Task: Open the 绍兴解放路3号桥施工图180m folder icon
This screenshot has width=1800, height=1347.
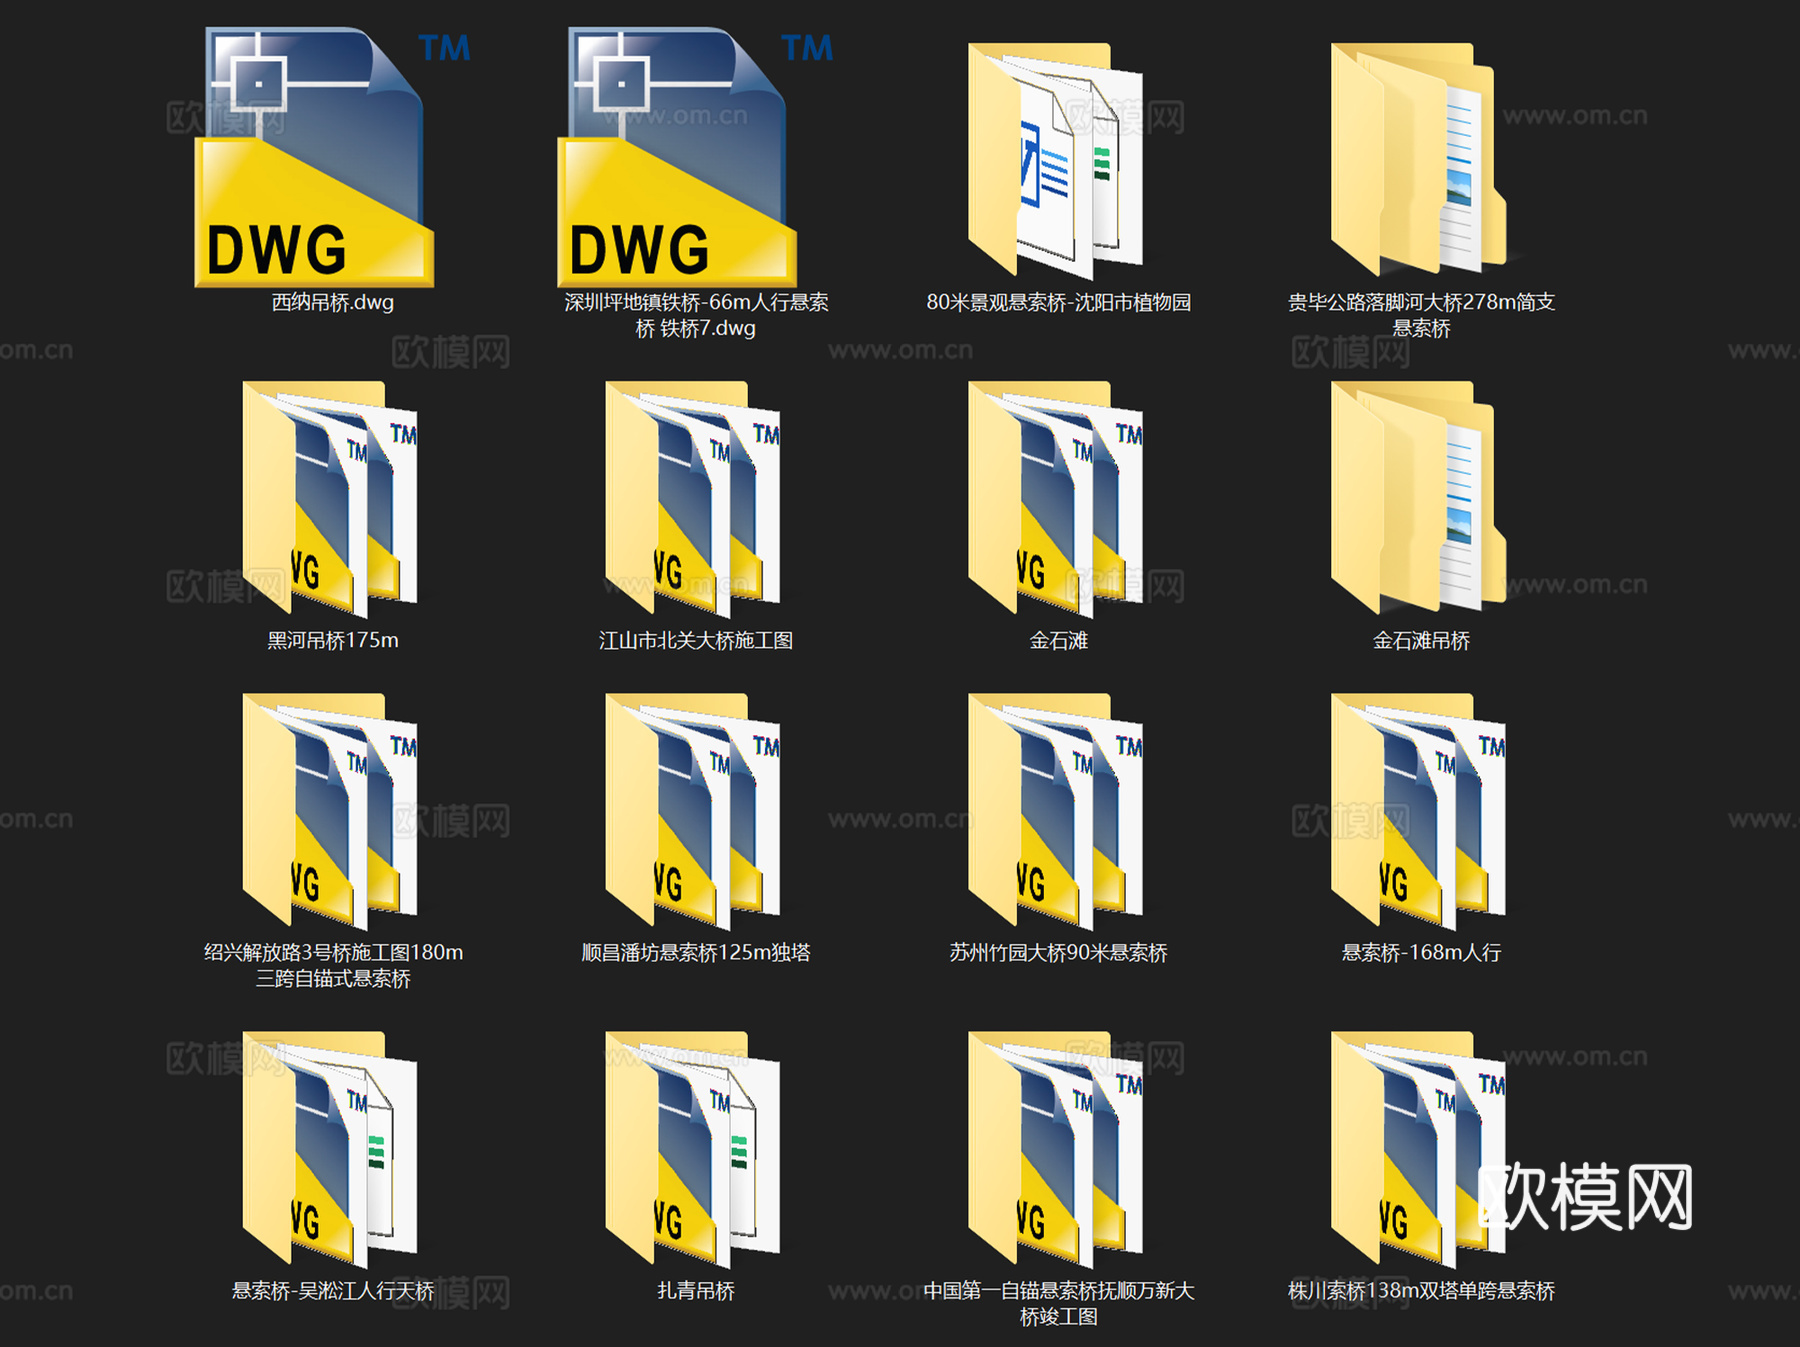Action: pos(330,810)
